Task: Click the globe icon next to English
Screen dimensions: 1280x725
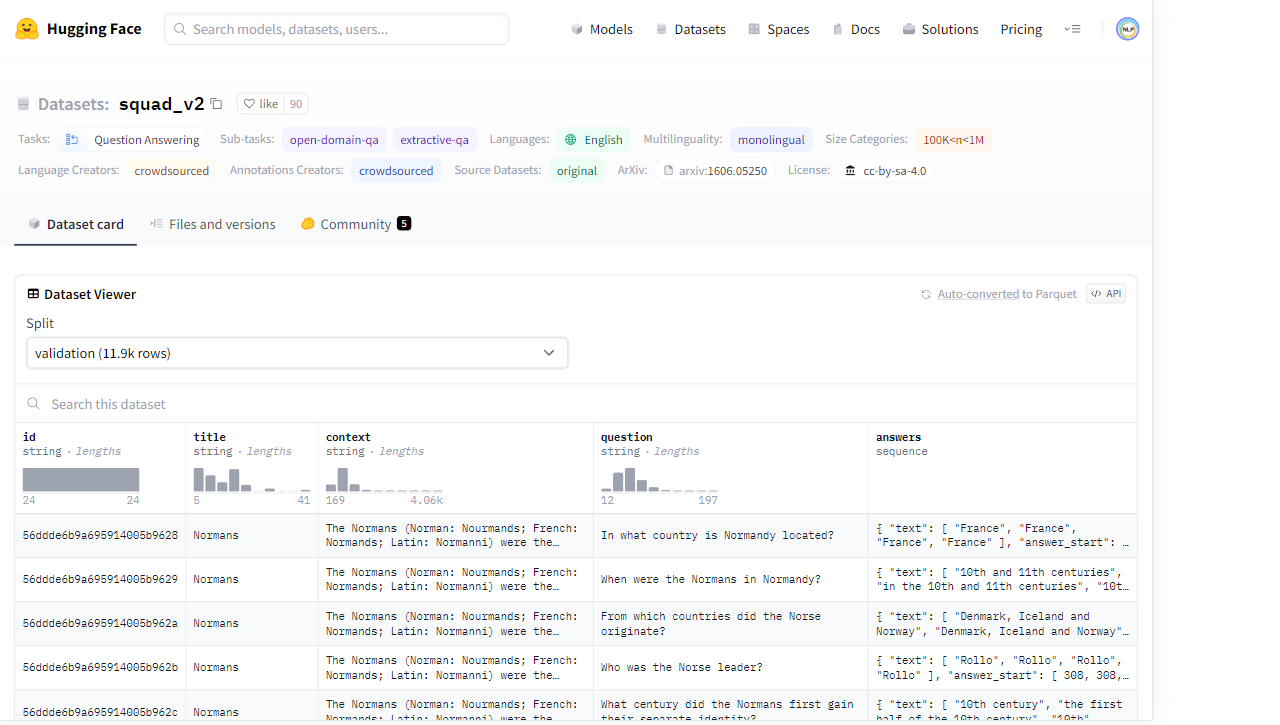Action: (570, 140)
